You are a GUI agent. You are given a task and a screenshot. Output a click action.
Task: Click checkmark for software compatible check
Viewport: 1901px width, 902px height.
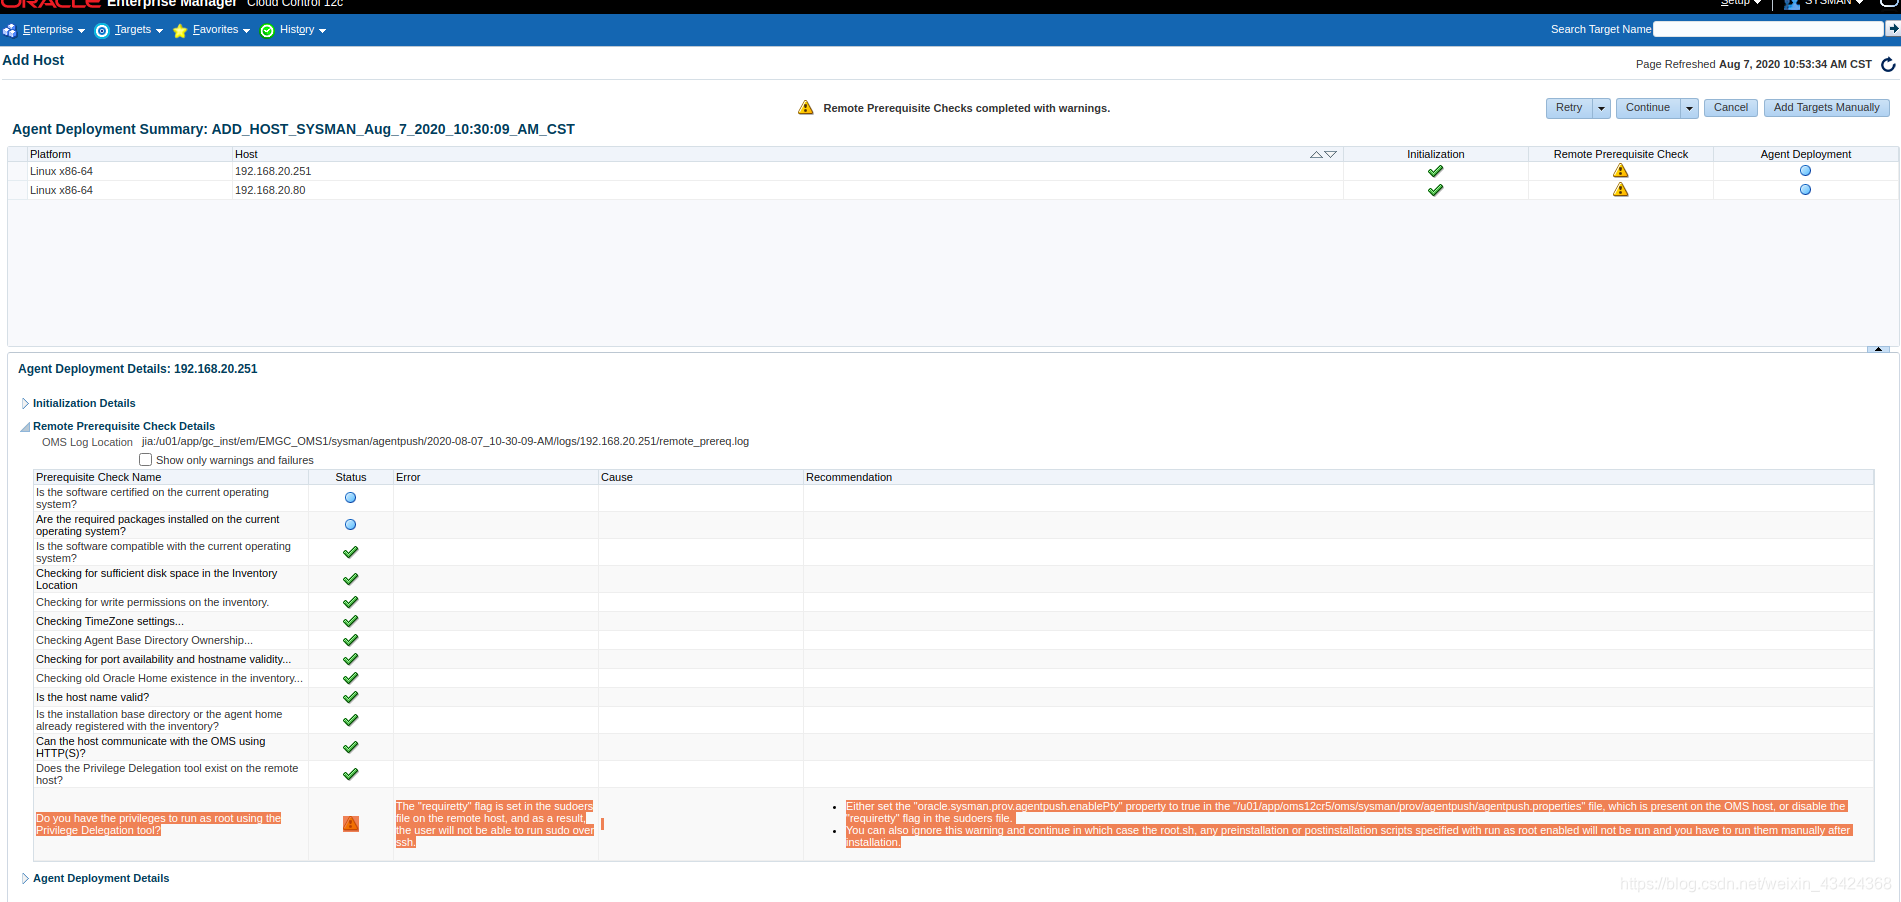pyautogui.click(x=350, y=552)
